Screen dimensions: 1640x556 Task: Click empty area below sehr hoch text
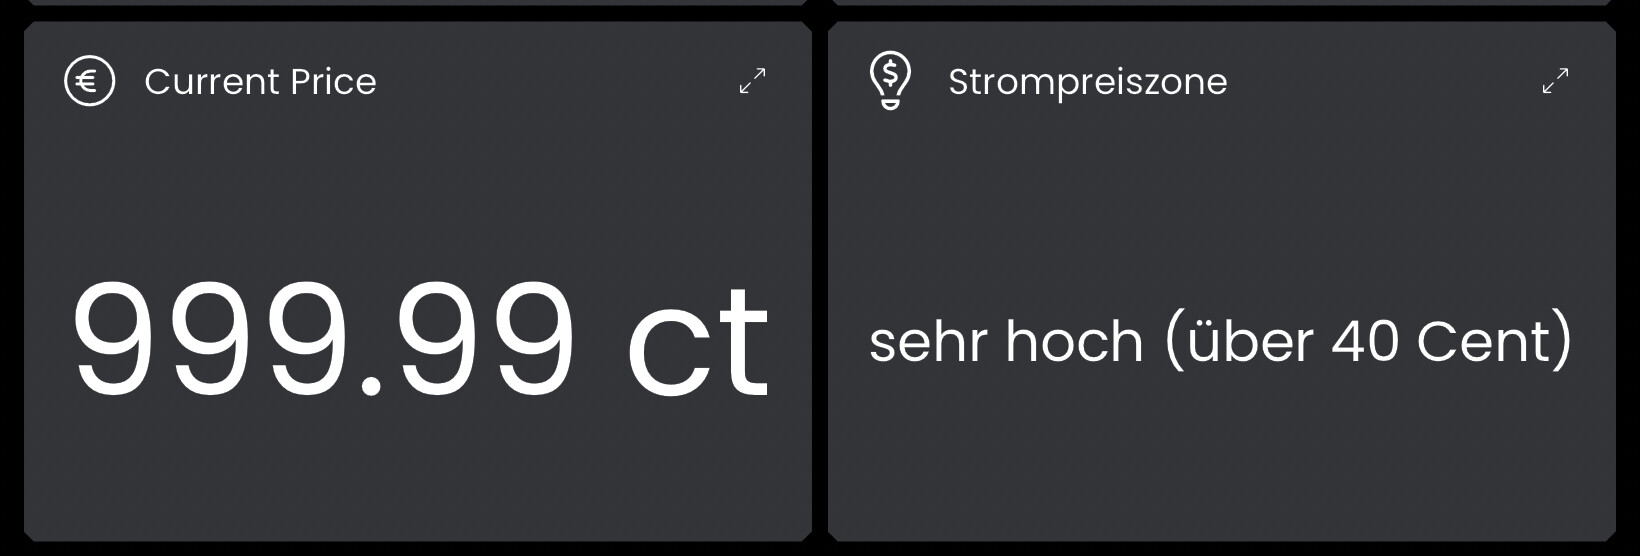(x=1222, y=460)
